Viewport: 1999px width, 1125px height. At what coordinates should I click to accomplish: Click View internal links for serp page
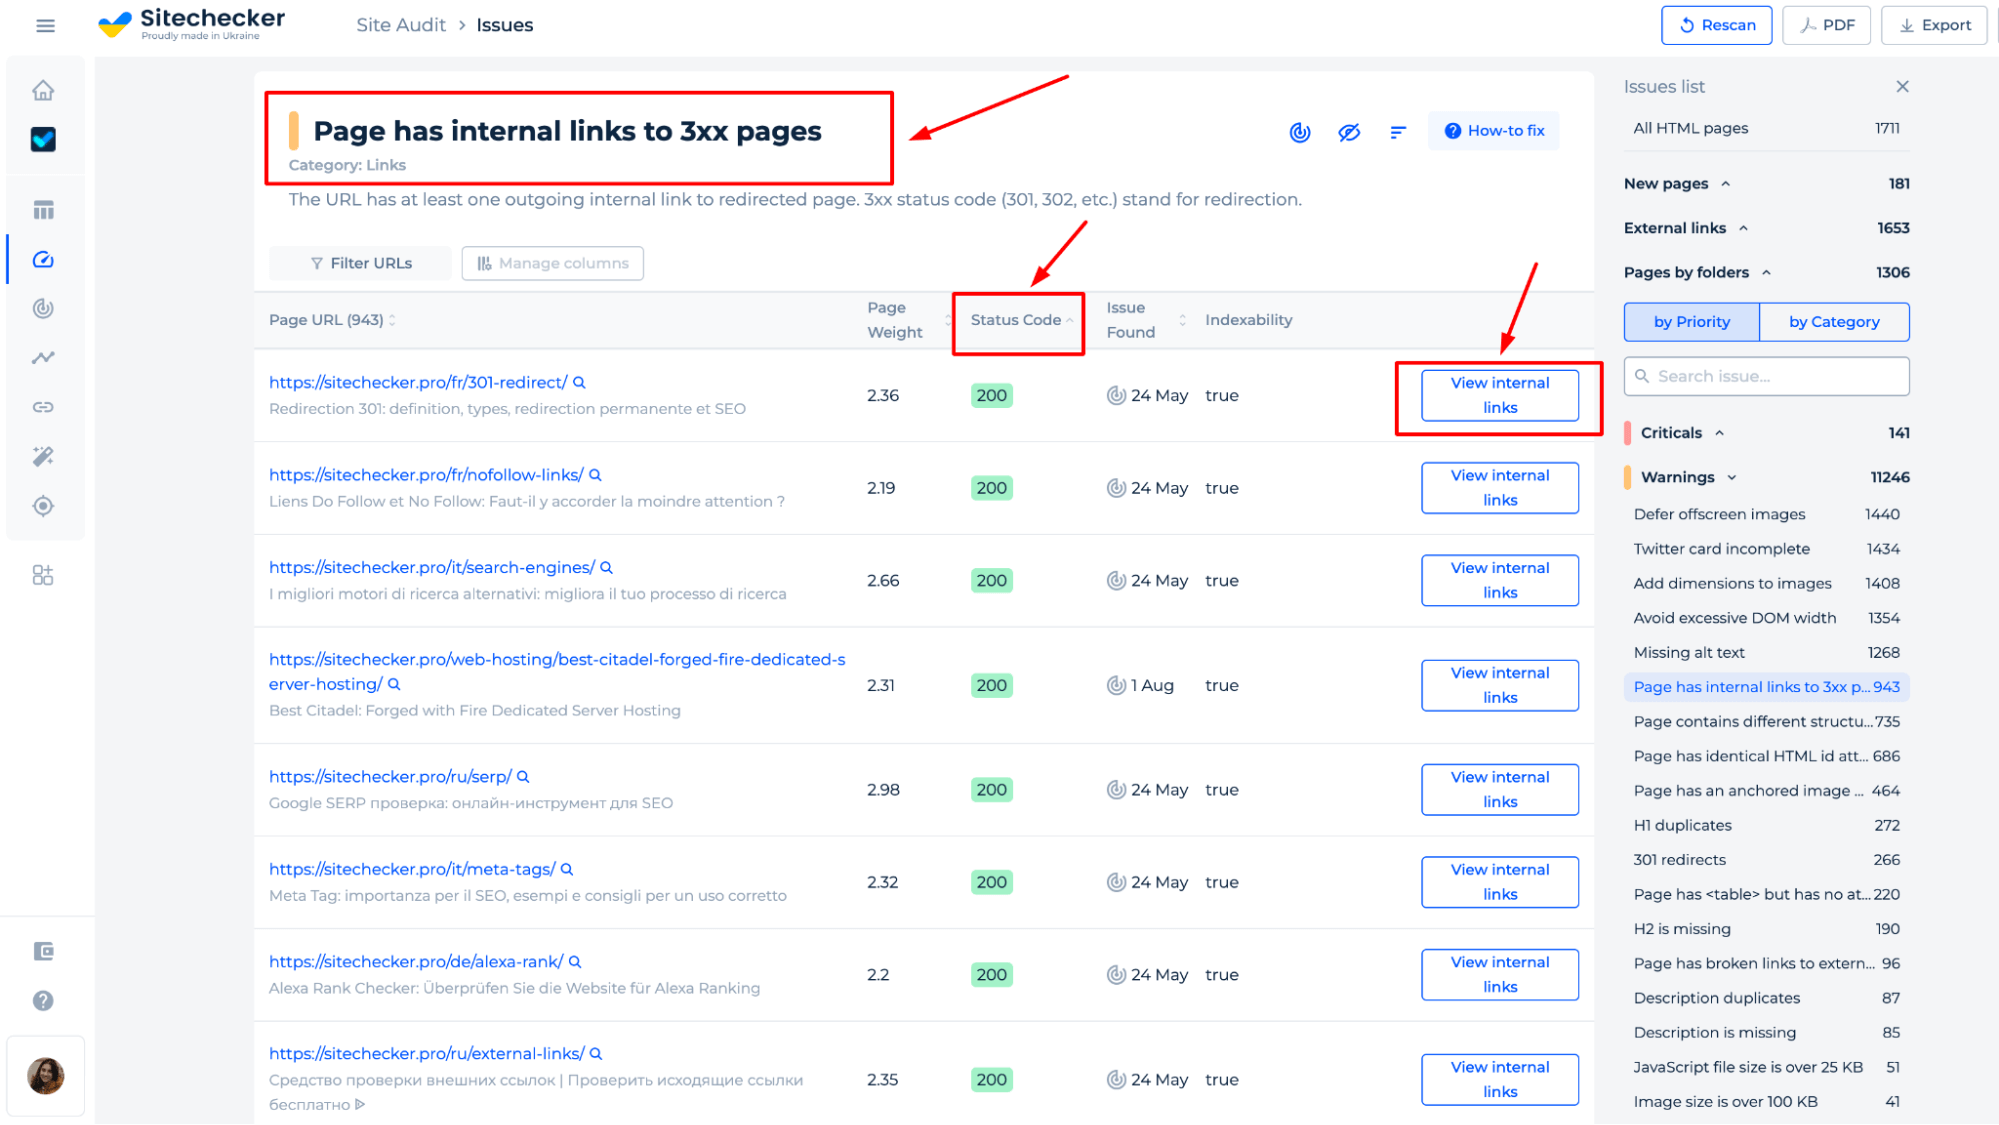tap(1498, 788)
